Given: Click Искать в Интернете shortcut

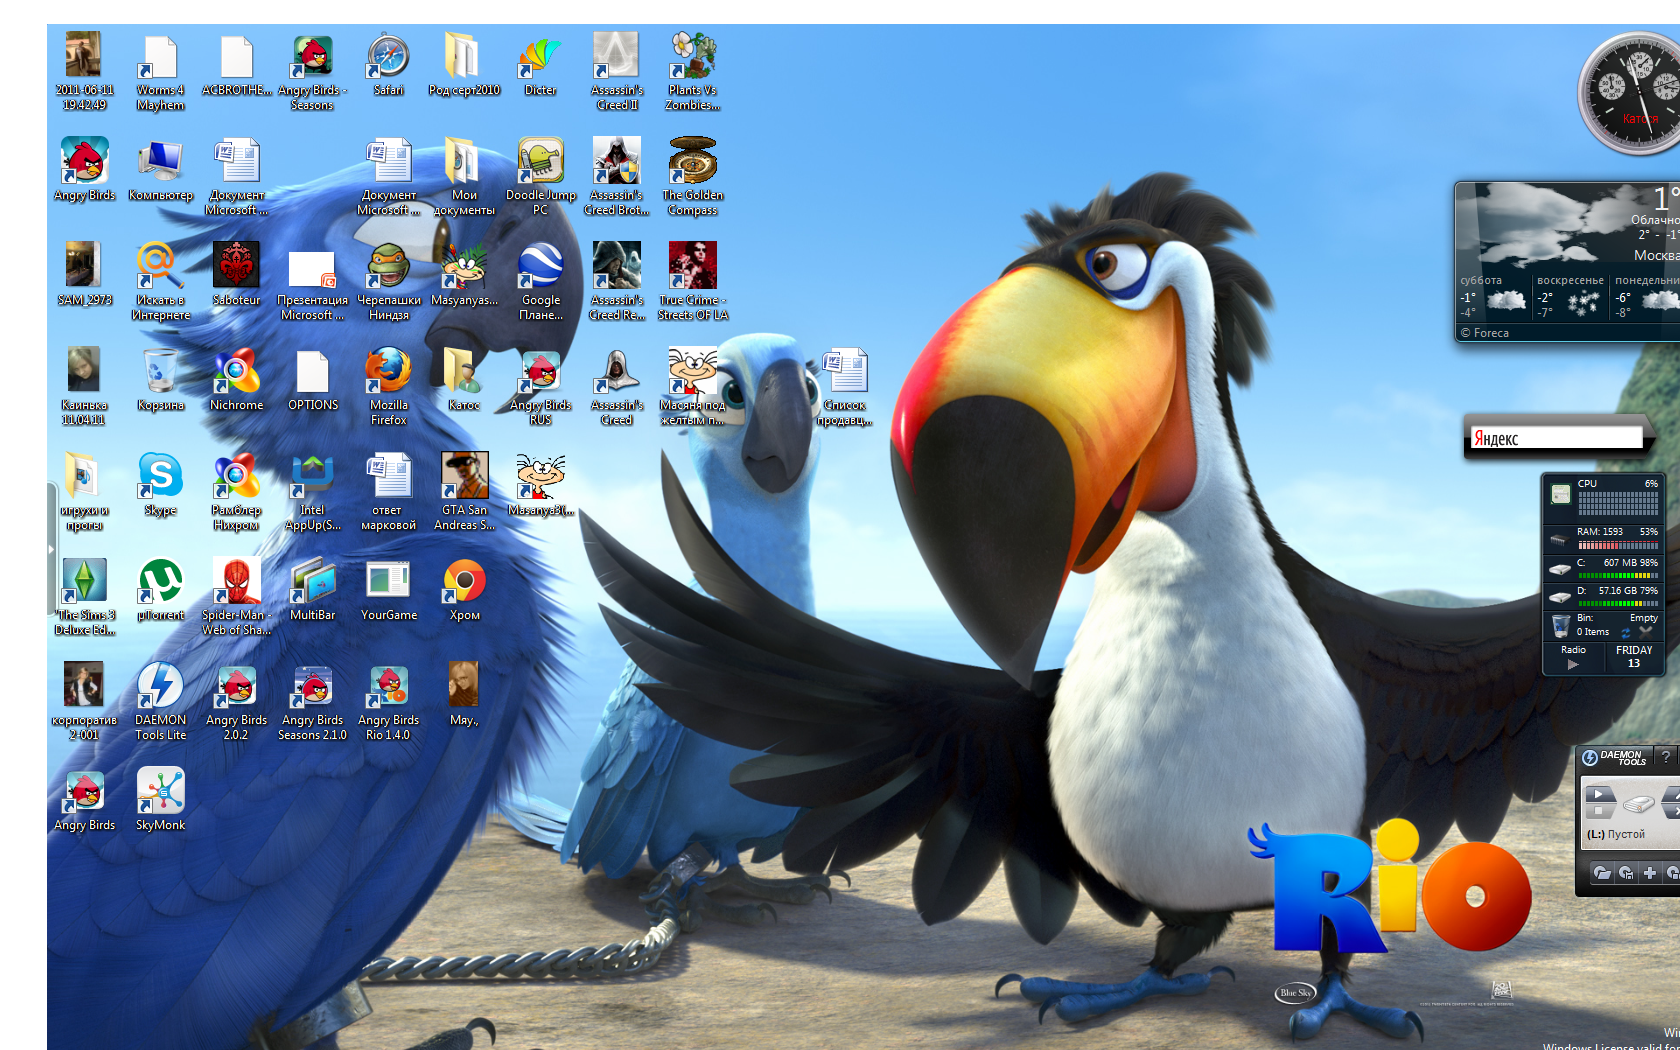Looking at the screenshot, I should 160,281.
